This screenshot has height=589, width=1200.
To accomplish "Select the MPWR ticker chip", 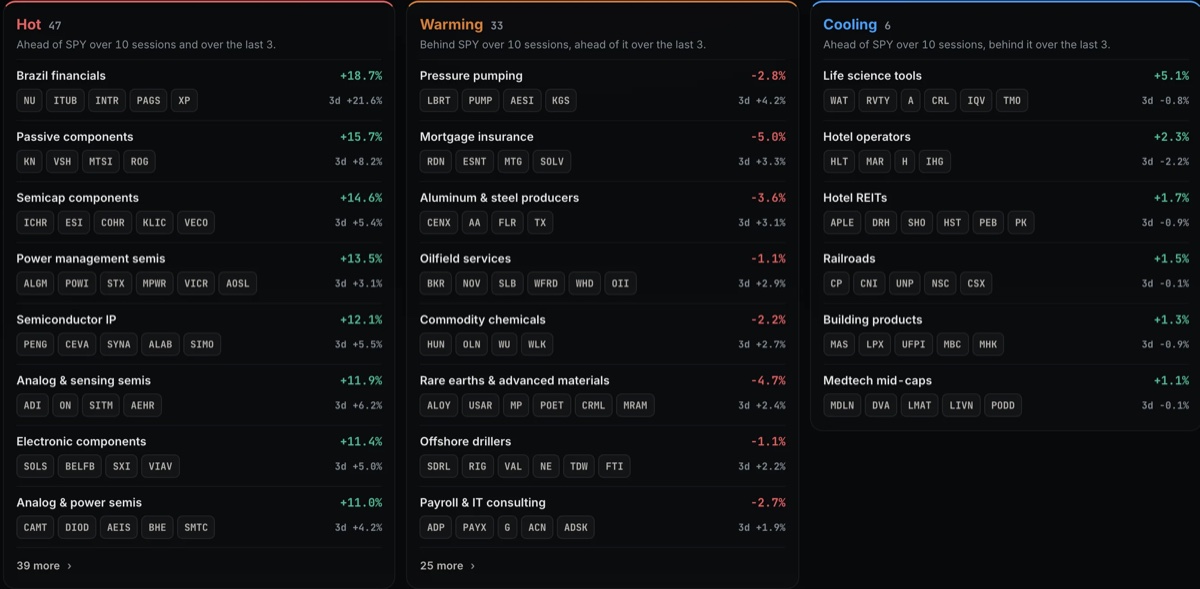I will pos(154,284).
